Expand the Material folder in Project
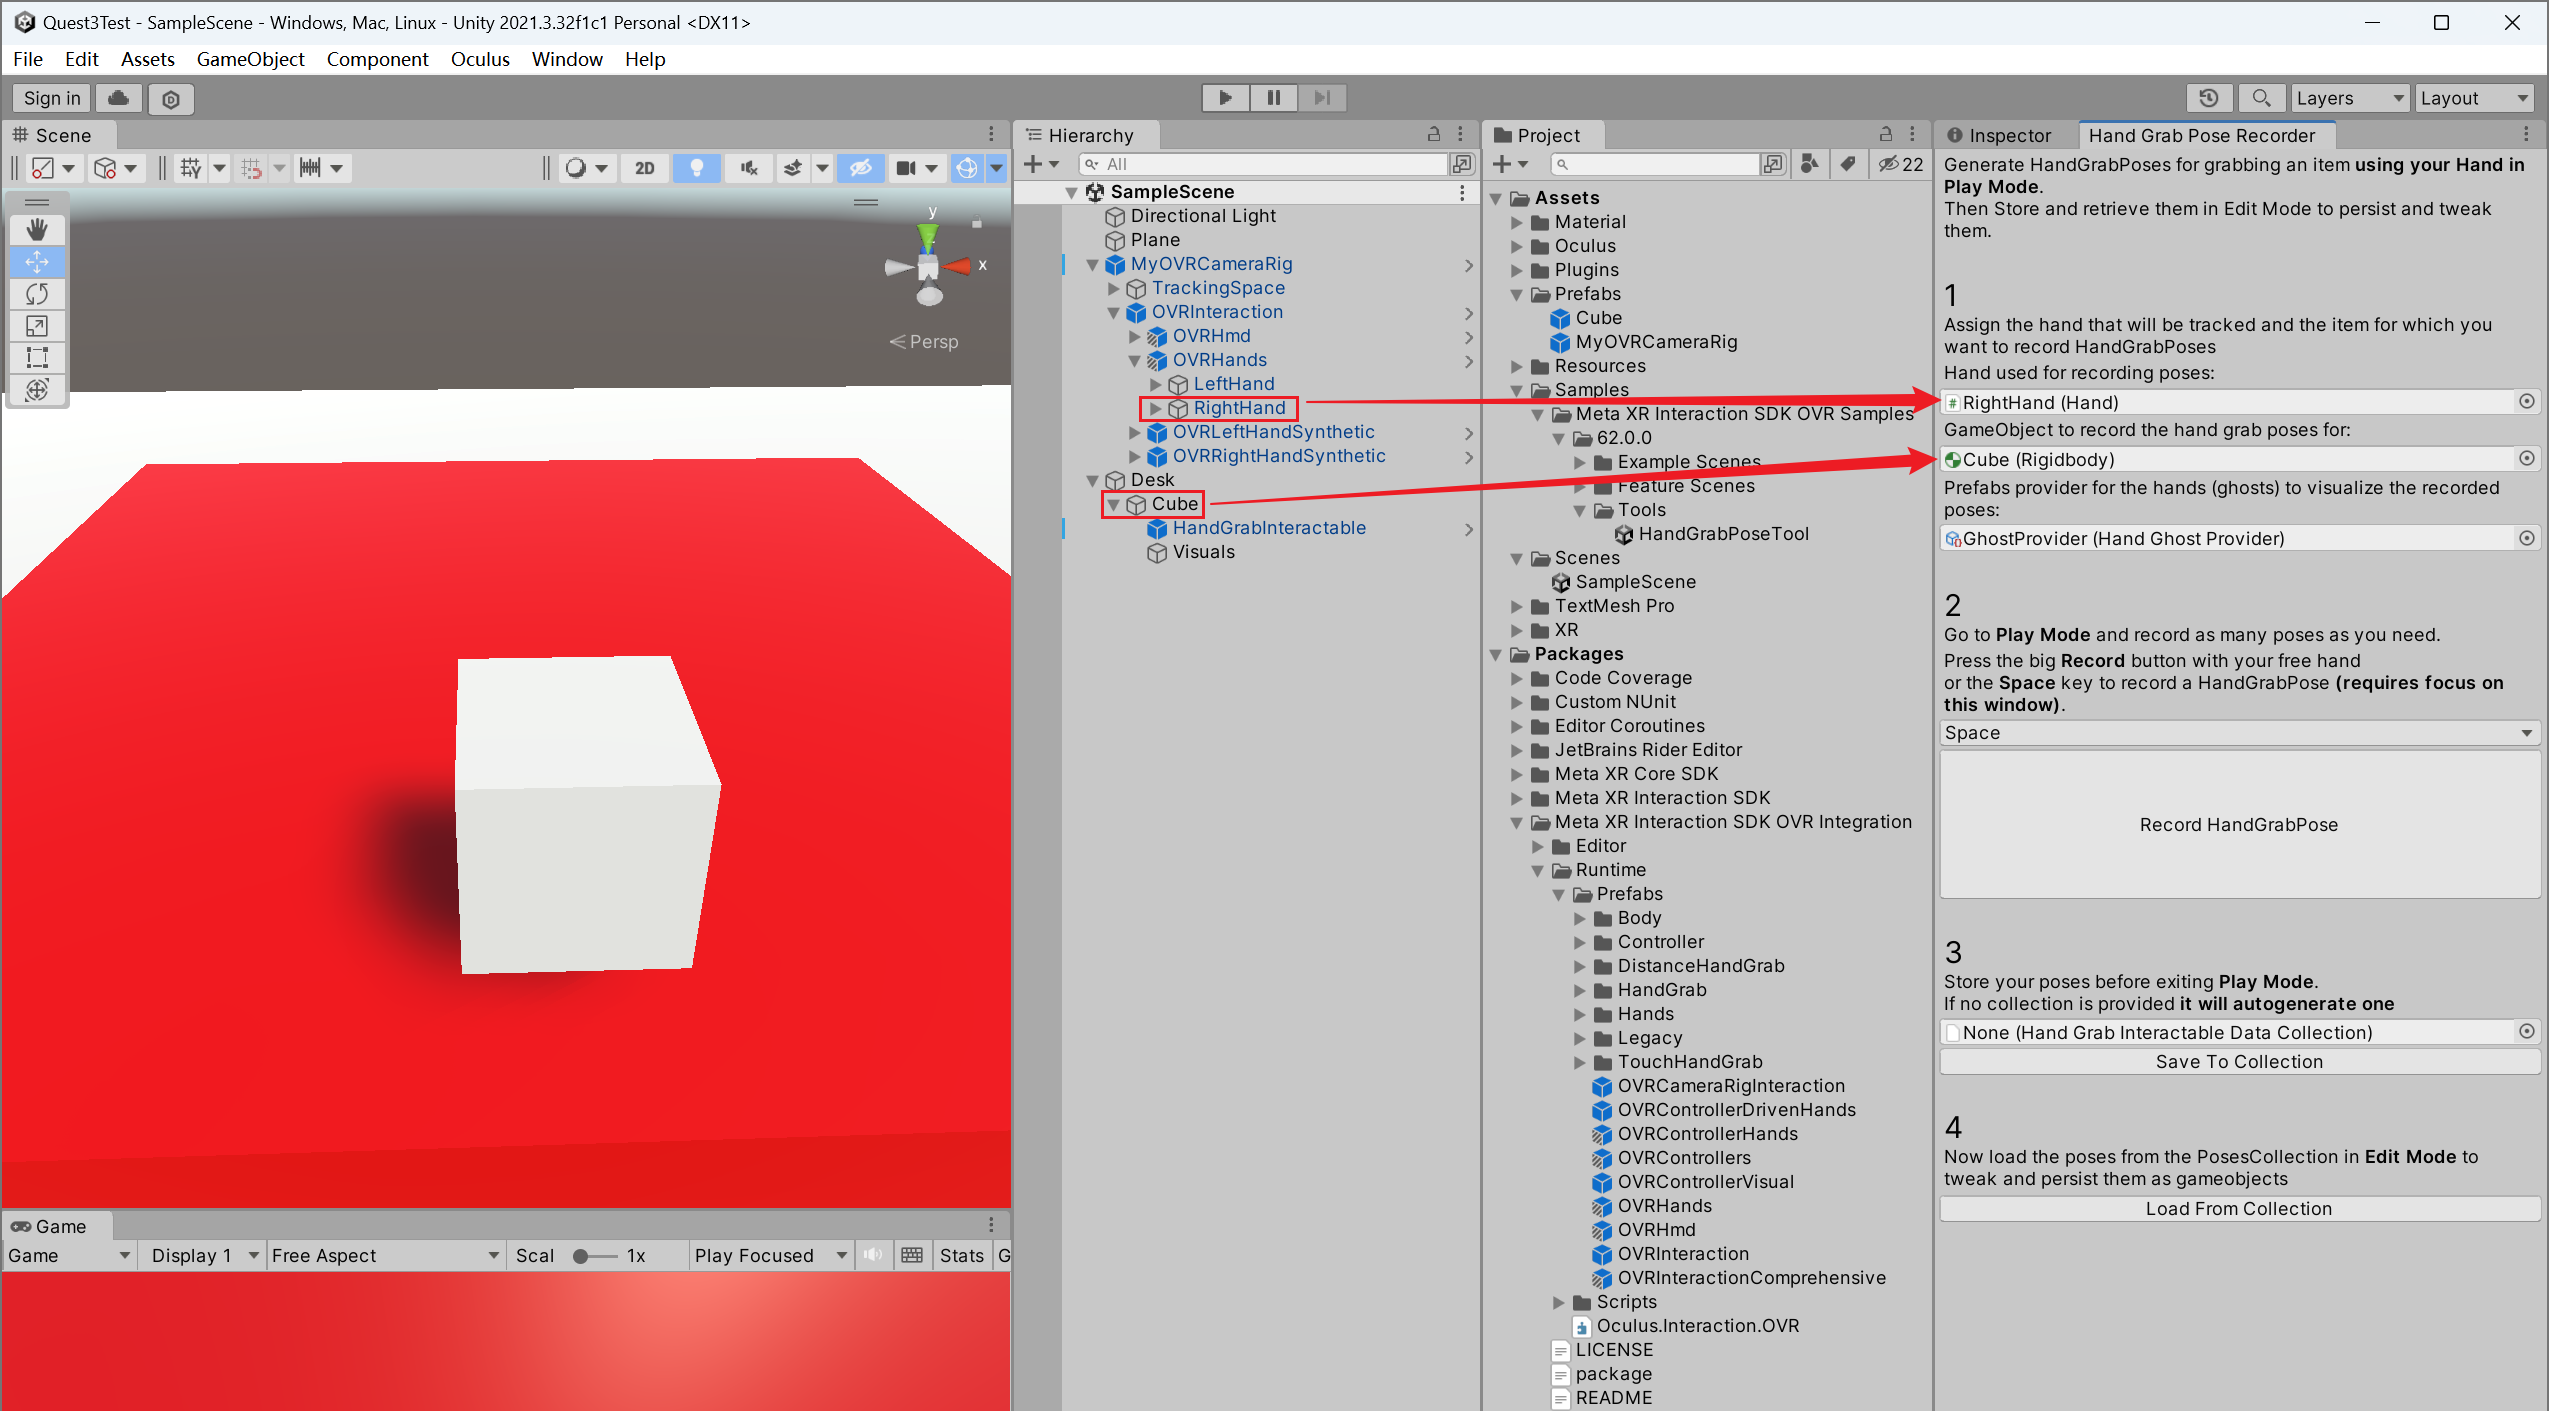This screenshot has width=2549, height=1411. point(1517,222)
